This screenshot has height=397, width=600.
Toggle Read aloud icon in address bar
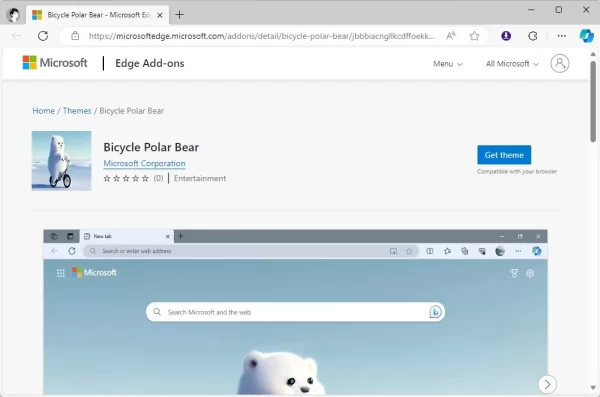(x=451, y=36)
